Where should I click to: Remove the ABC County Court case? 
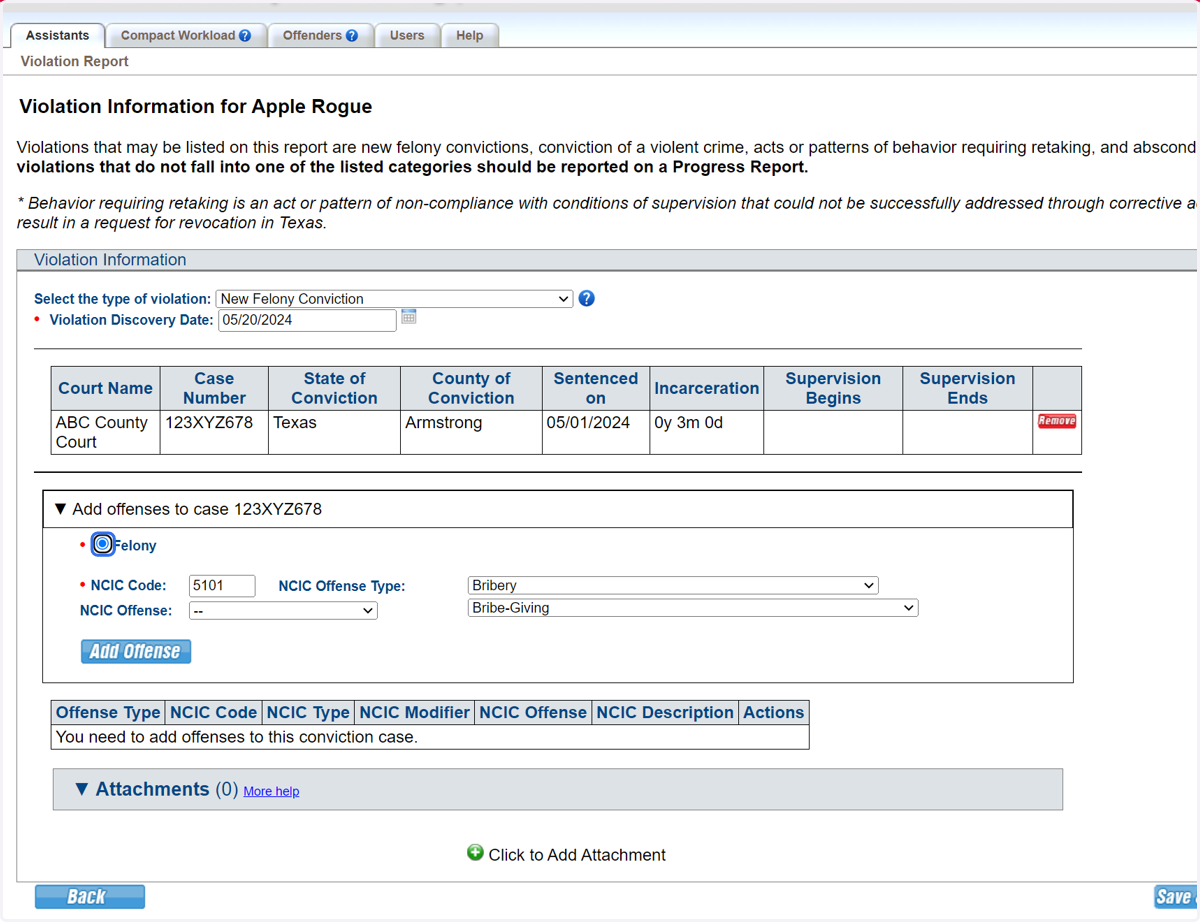click(1056, 421)
